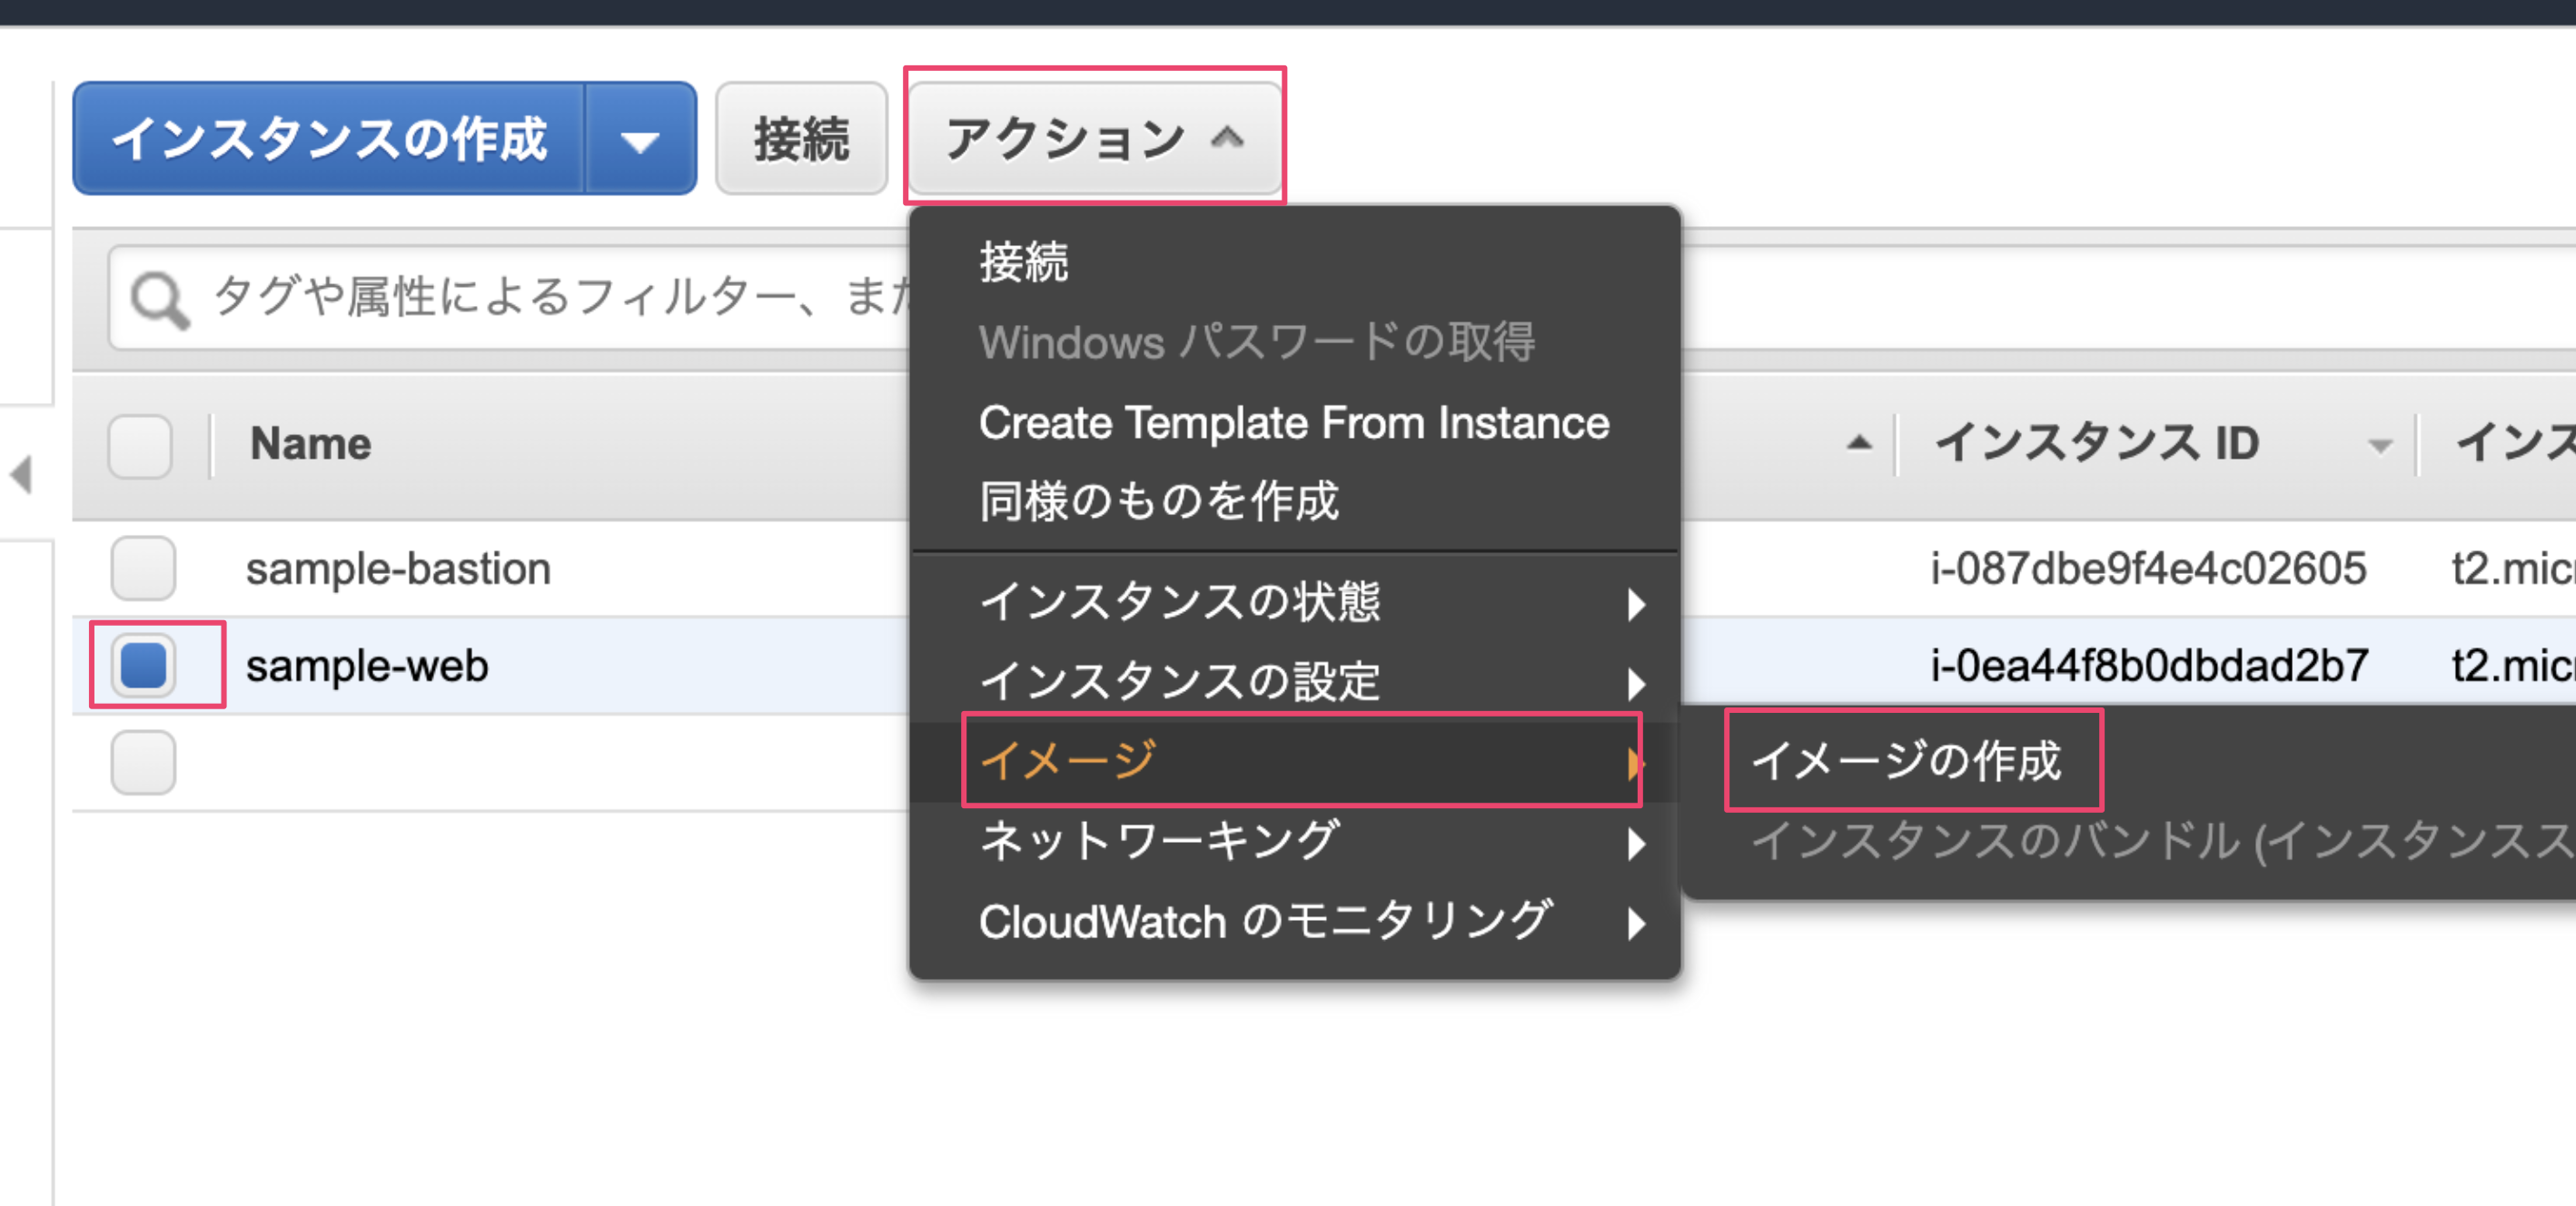This screenshot has height=1206, width=2576.
Task: Focus the tag and attribute filter field
Action: (x=550, y=298)
